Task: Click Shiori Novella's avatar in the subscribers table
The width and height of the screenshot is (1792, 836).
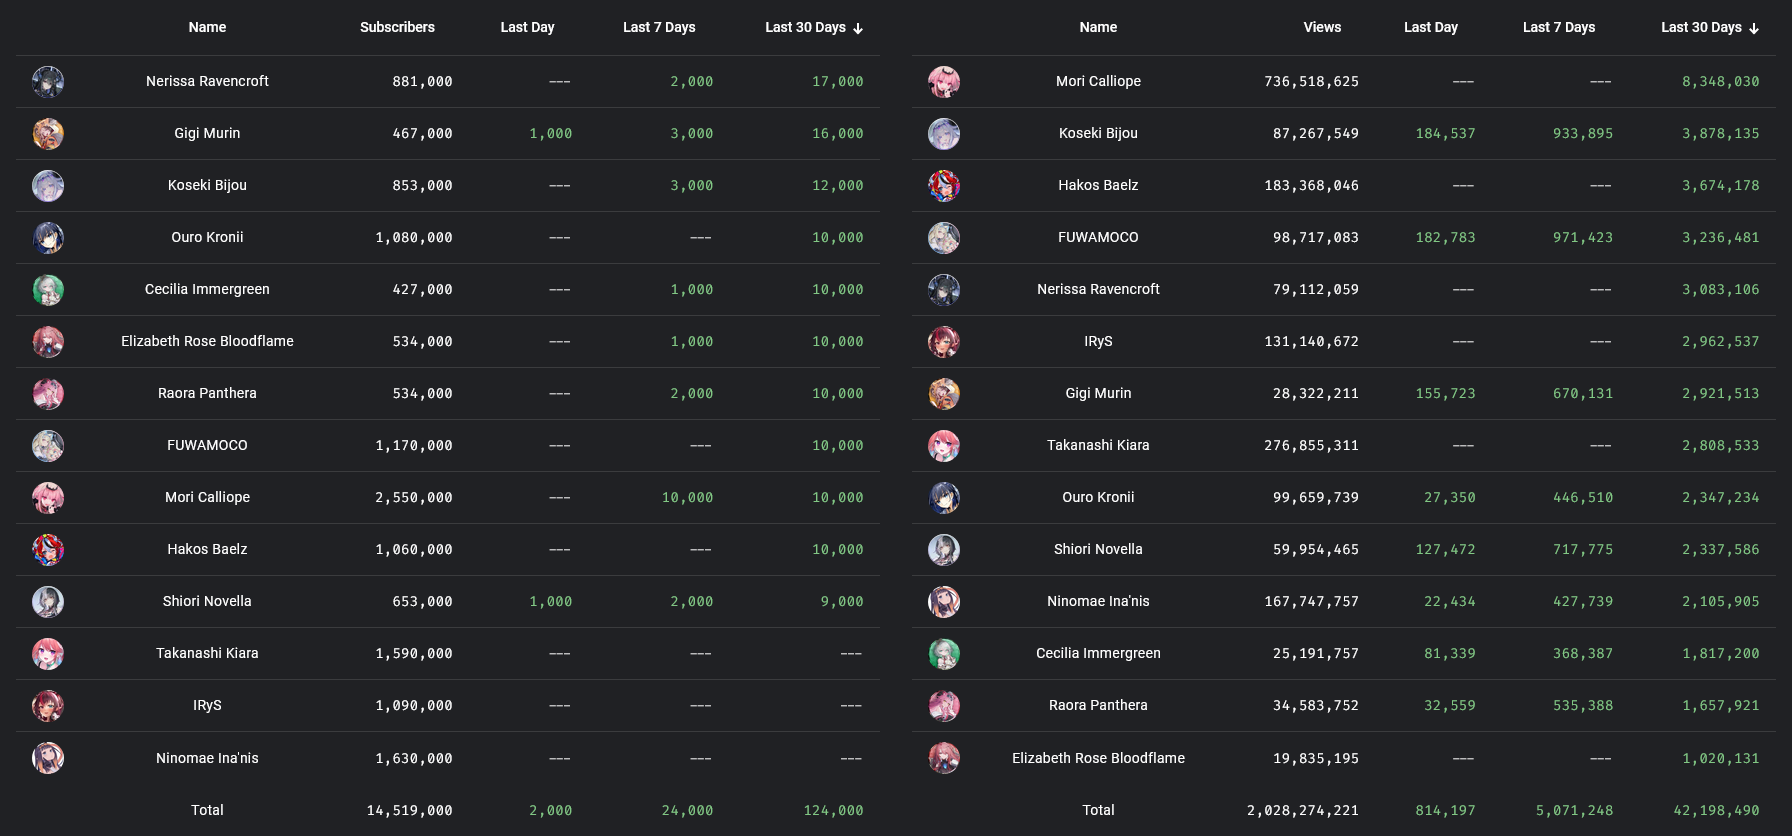Action: coord(48,601)
